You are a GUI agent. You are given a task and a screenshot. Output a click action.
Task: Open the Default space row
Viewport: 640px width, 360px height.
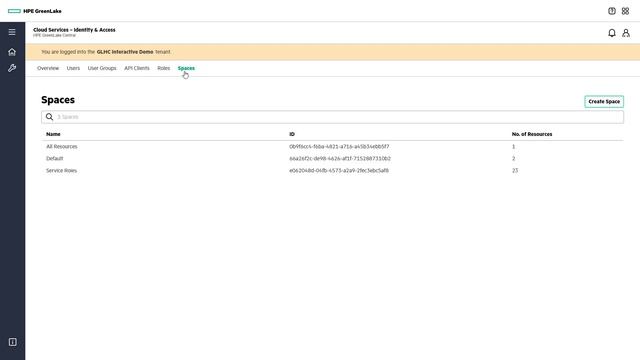click(332, 158)
